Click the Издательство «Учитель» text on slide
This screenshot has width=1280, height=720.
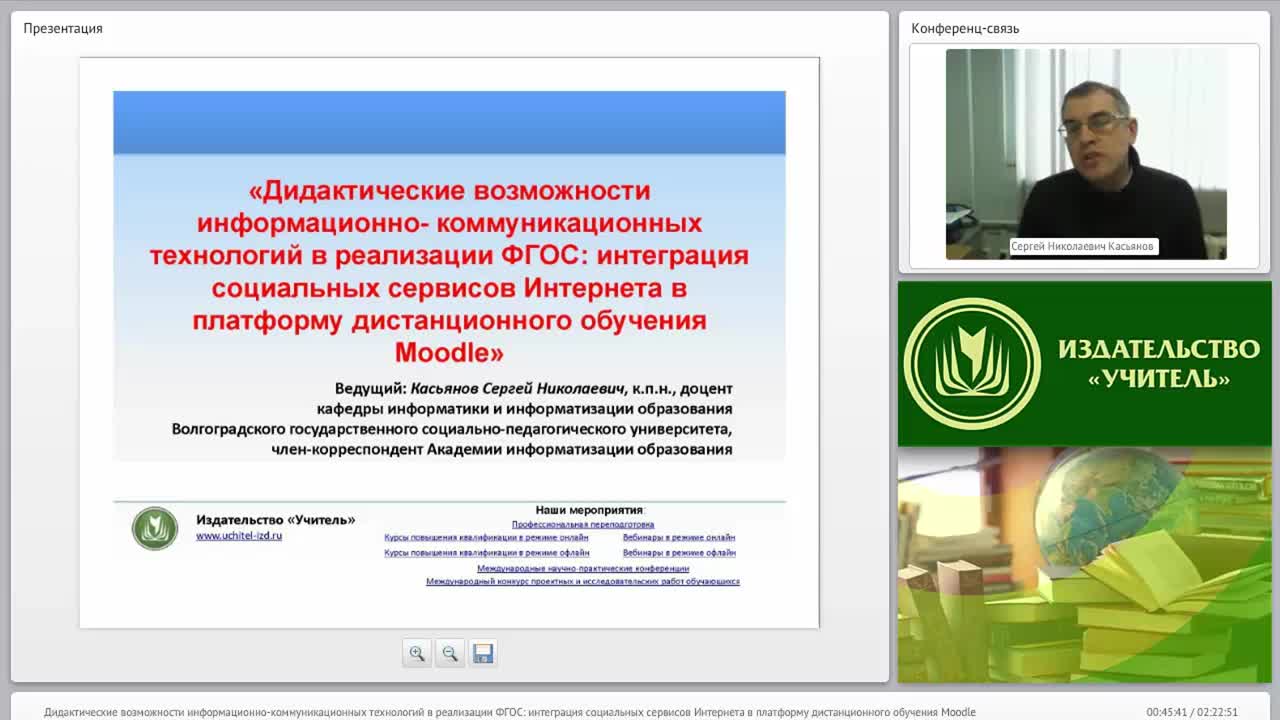[275, 520]
